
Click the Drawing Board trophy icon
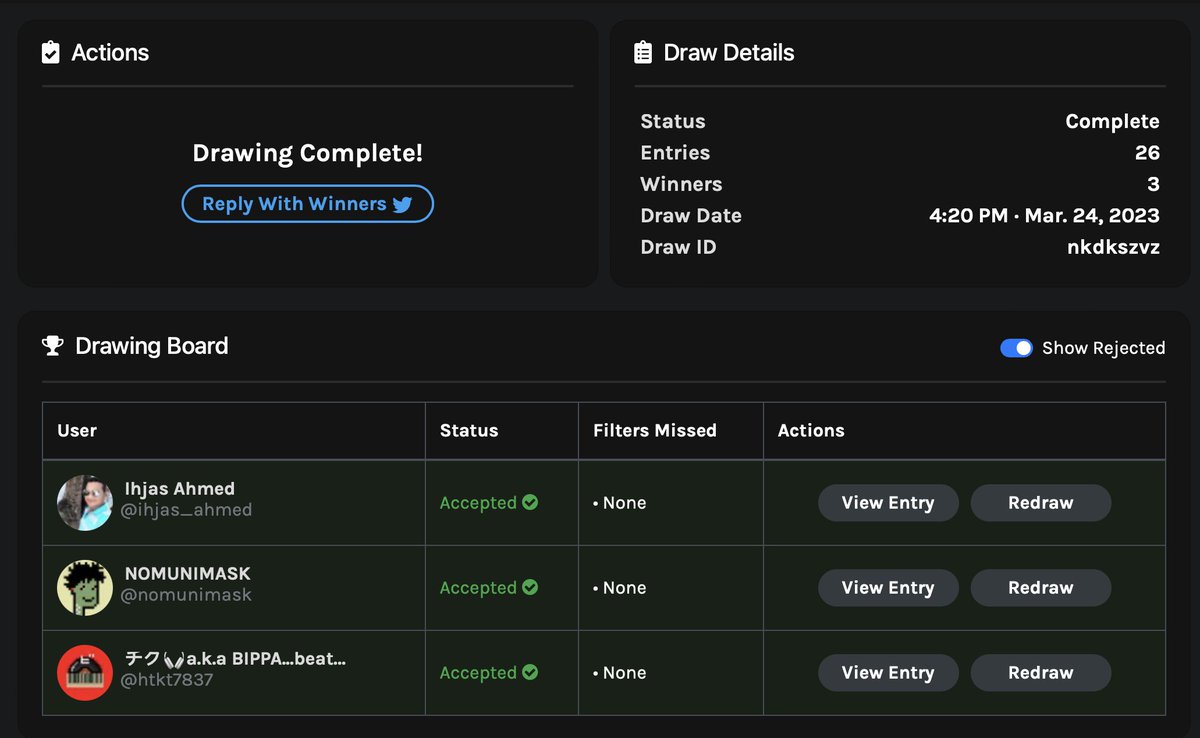[x=52, y=346]
